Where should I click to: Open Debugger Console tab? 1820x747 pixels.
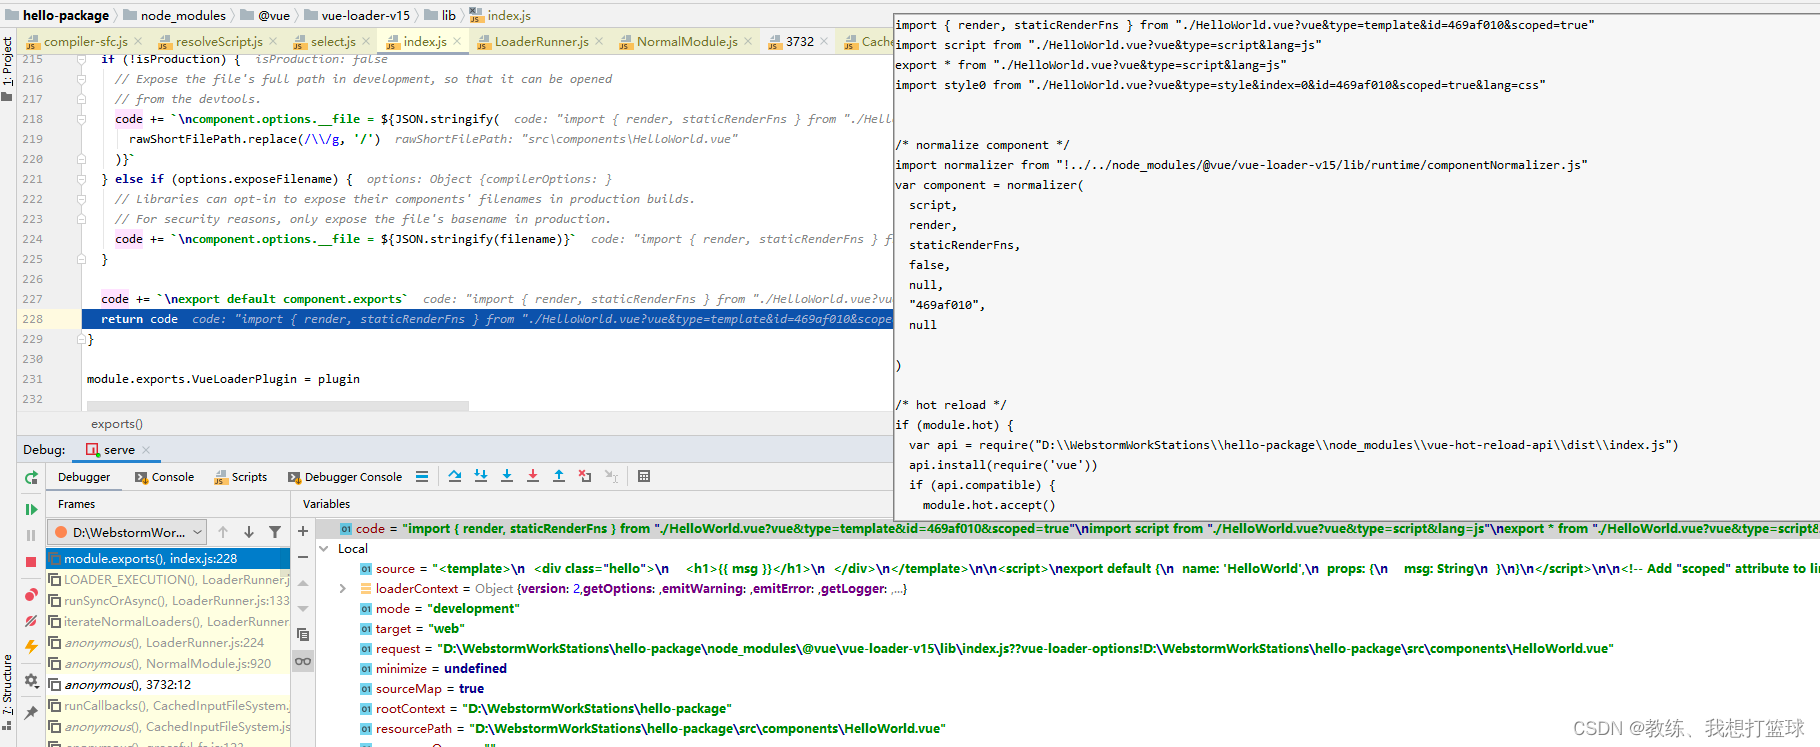coord(345,477)
